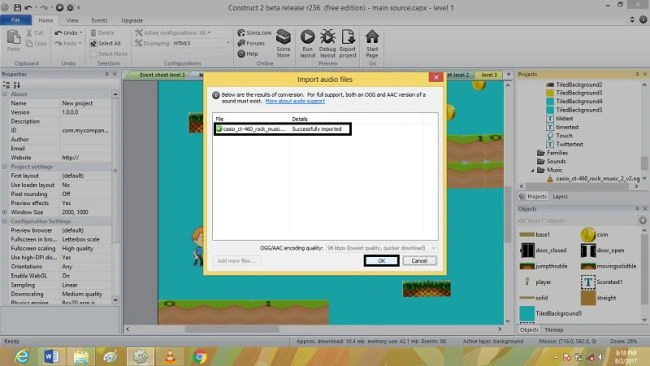This screenshot has height=366, width=650.
Task: Open Google Chrome from taskbar
Action: coord(199,356)
